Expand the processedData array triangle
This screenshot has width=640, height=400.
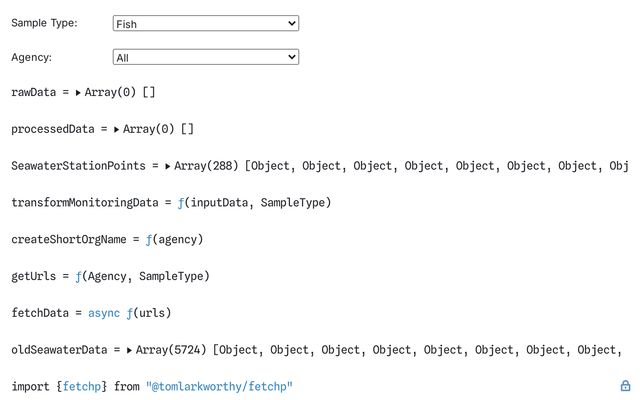116,130
